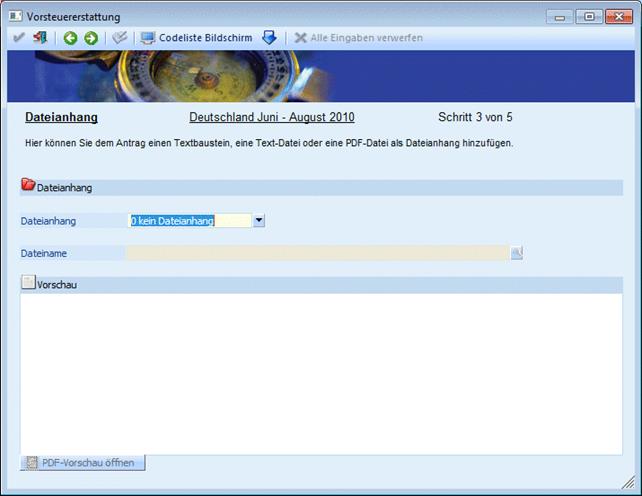The width and height of the screenshot is (642, 496).
Task: Click the red folder Dateianhang icon
Action: tap(28, 185)
